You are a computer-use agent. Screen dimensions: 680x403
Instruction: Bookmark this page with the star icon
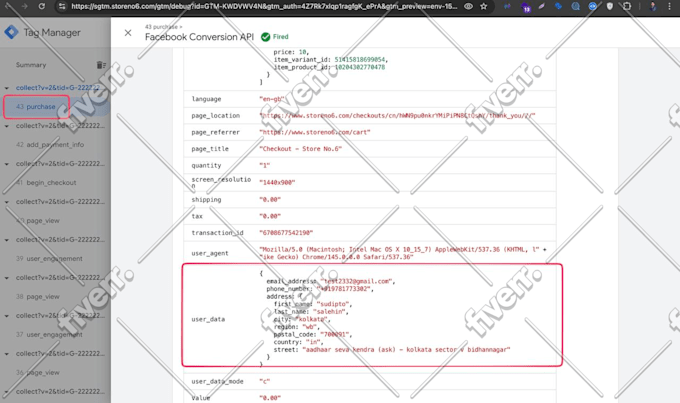484,6
